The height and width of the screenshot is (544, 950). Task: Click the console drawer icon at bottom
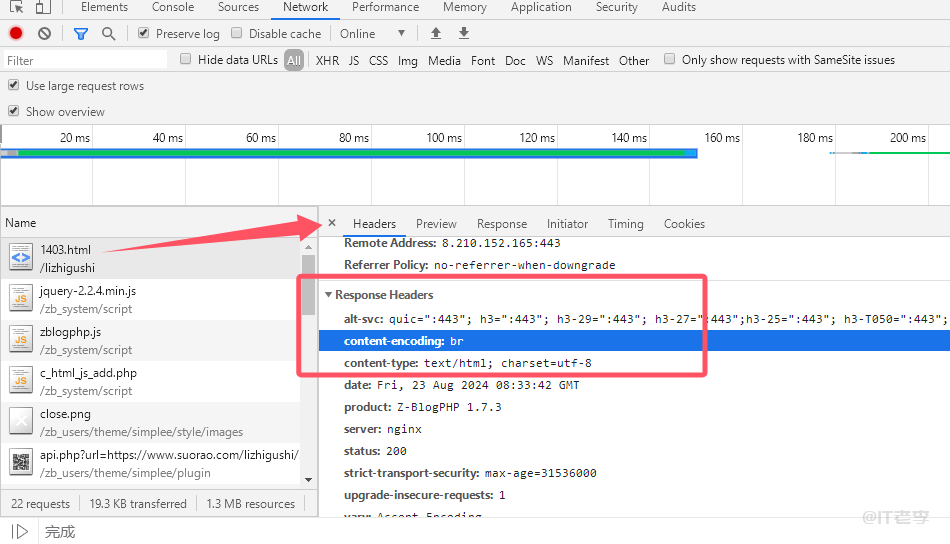coord(20,531)
